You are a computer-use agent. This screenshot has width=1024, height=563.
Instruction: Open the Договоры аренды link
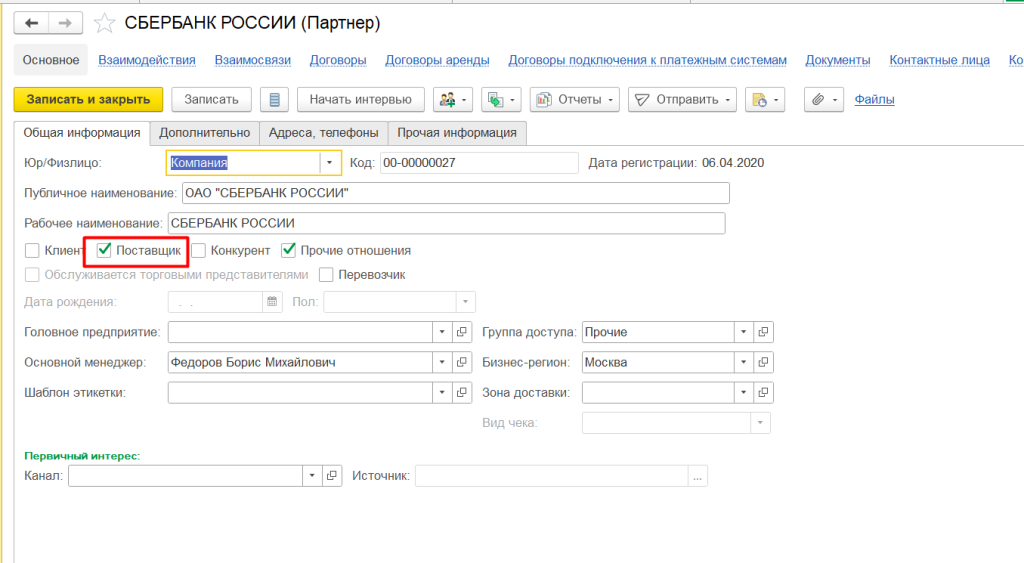[x=437, y=60]
